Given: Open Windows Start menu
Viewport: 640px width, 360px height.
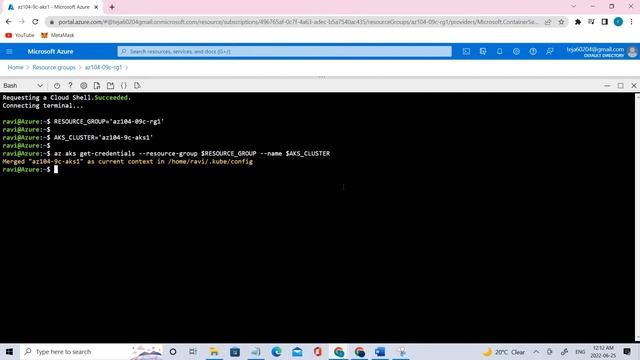Looking at the screenshot, I should click(x=9, y=352).
